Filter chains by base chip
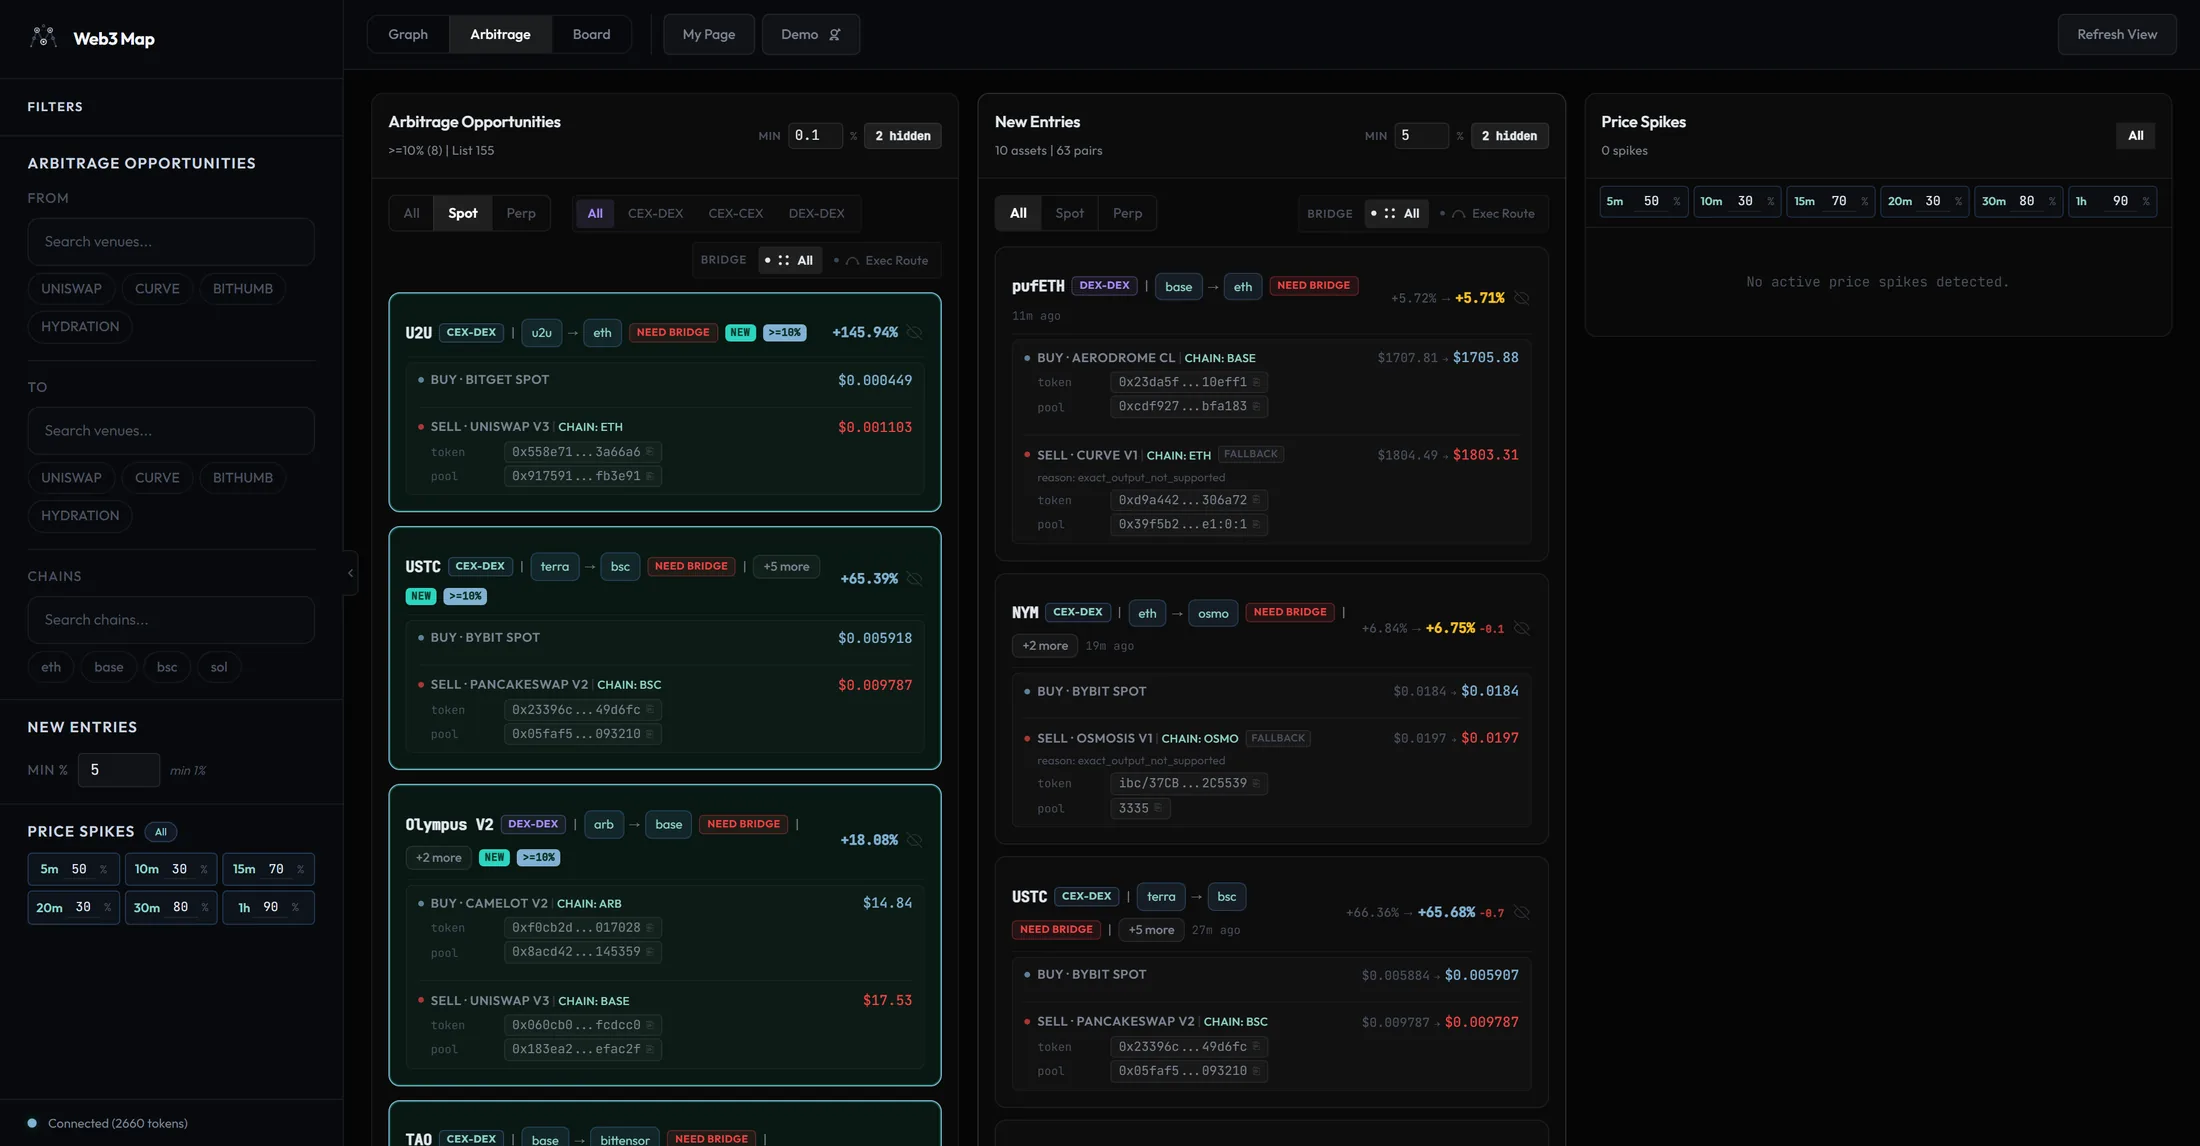 (x=109, y=667)
